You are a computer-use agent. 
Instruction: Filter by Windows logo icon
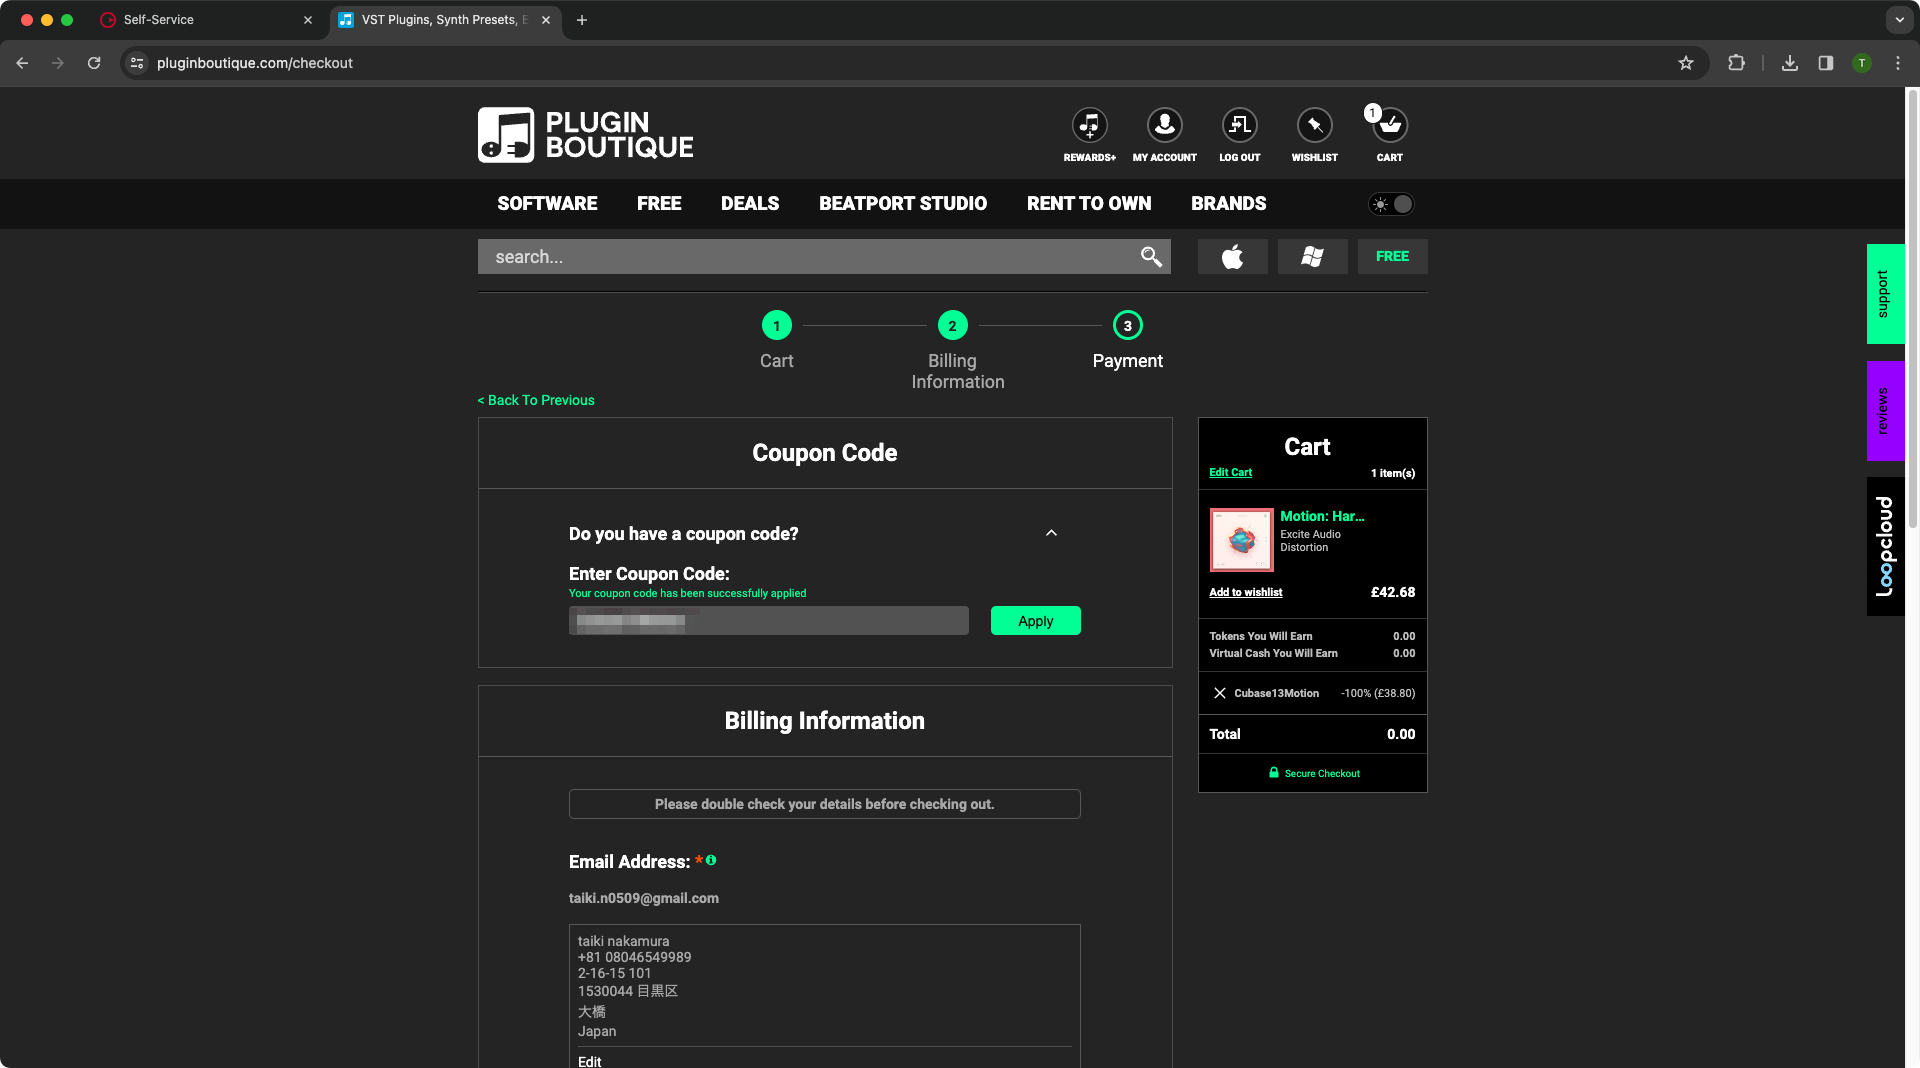1312,257
